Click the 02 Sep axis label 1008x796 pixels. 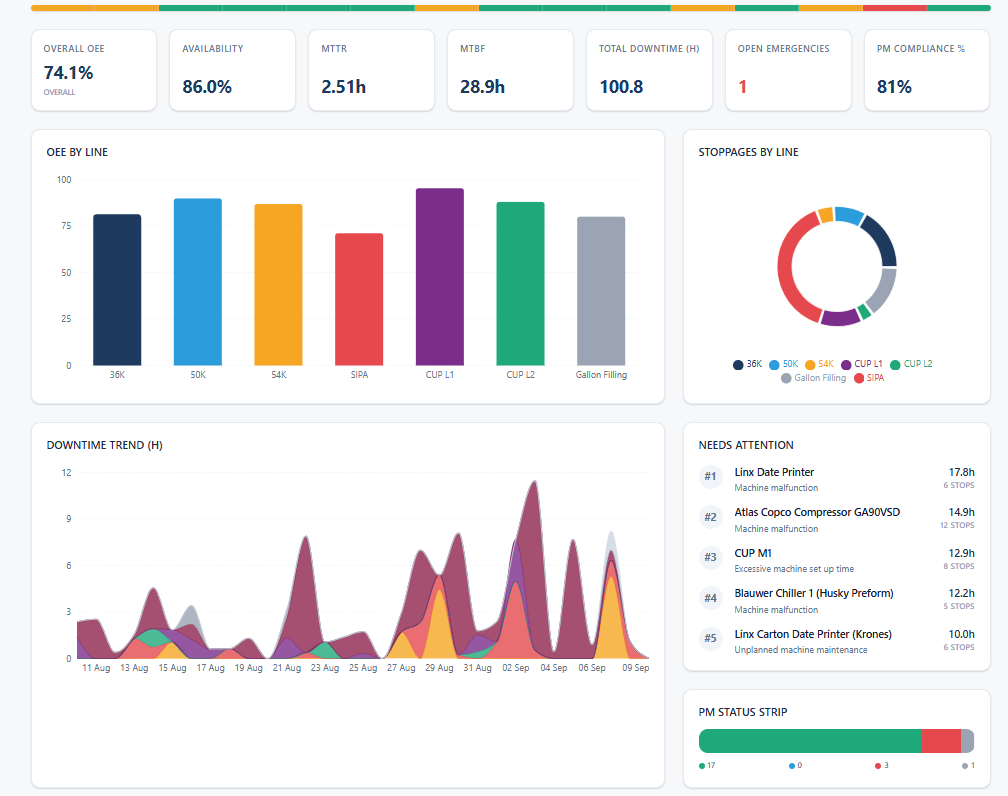click(x=516, y=668)
